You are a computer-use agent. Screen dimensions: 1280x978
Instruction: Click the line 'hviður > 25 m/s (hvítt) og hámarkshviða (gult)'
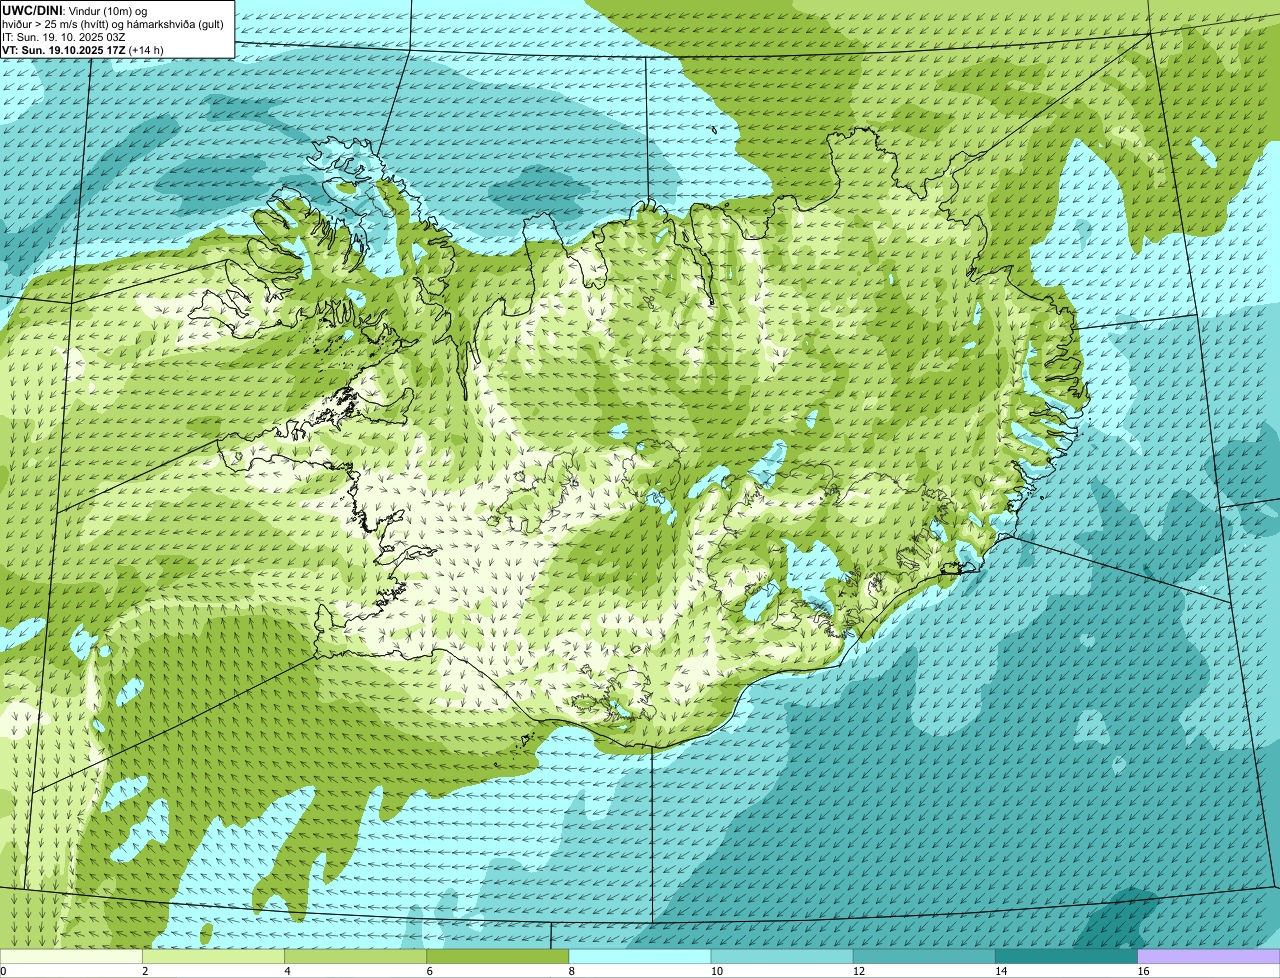113,23
